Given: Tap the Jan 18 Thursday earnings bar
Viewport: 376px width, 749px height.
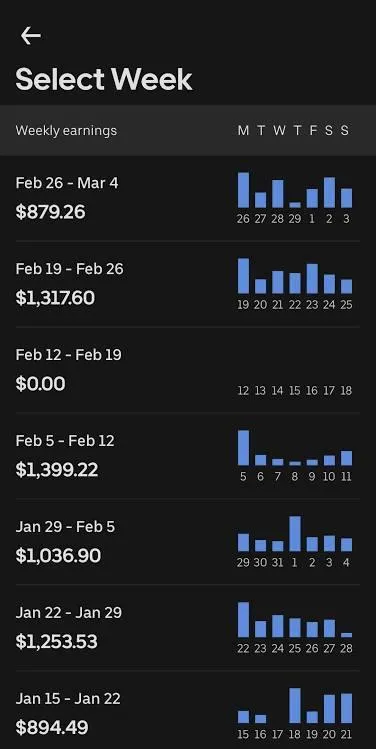Looking at the screenshot, I should pyautogui.click(x=295, y=706).
